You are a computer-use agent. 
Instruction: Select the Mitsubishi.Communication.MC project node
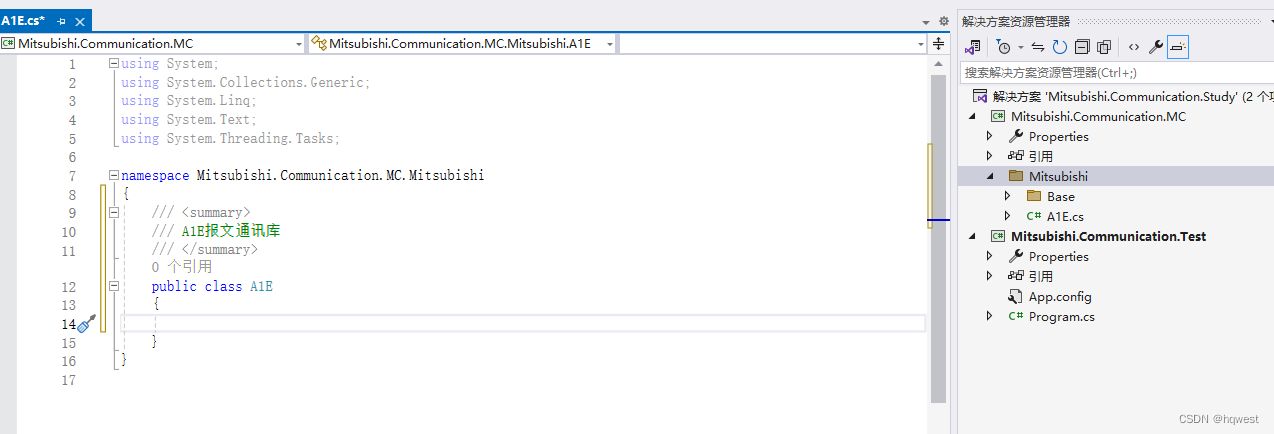pyautogui.click(x=1098, y=117)
